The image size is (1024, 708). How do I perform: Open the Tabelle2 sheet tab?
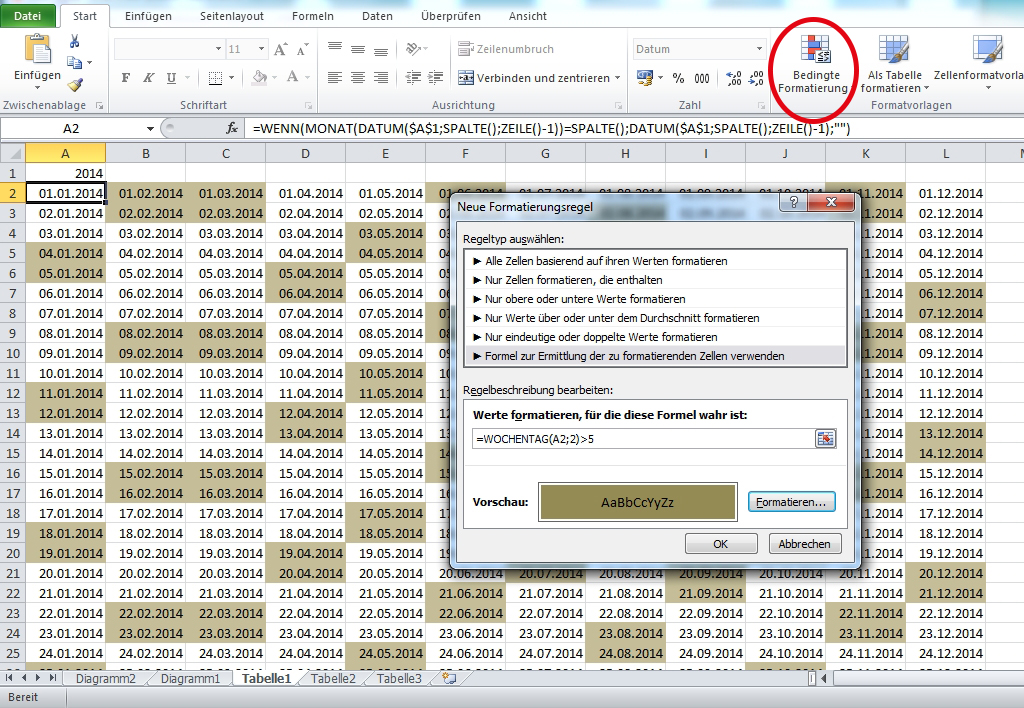333,679
